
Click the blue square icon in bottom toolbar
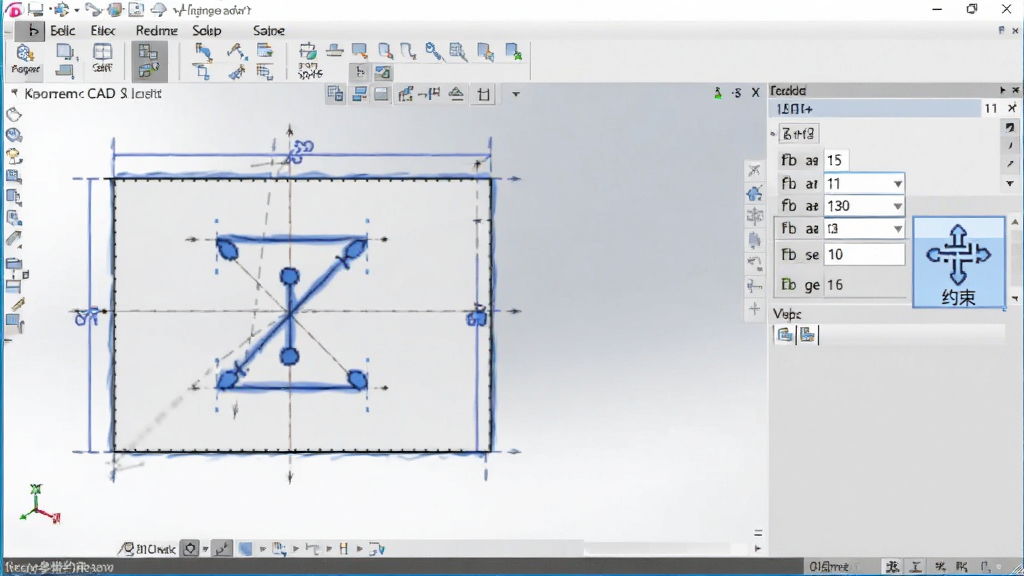click(246, 549)
